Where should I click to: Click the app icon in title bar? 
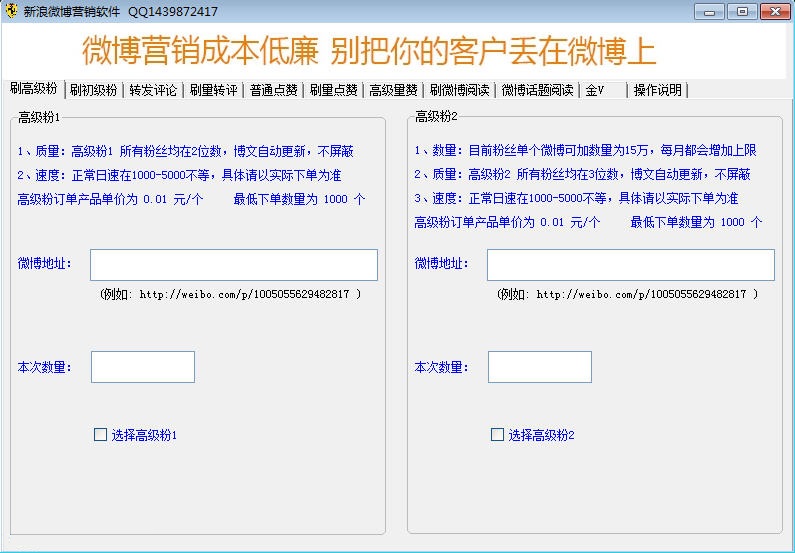(x=11, y=11)
